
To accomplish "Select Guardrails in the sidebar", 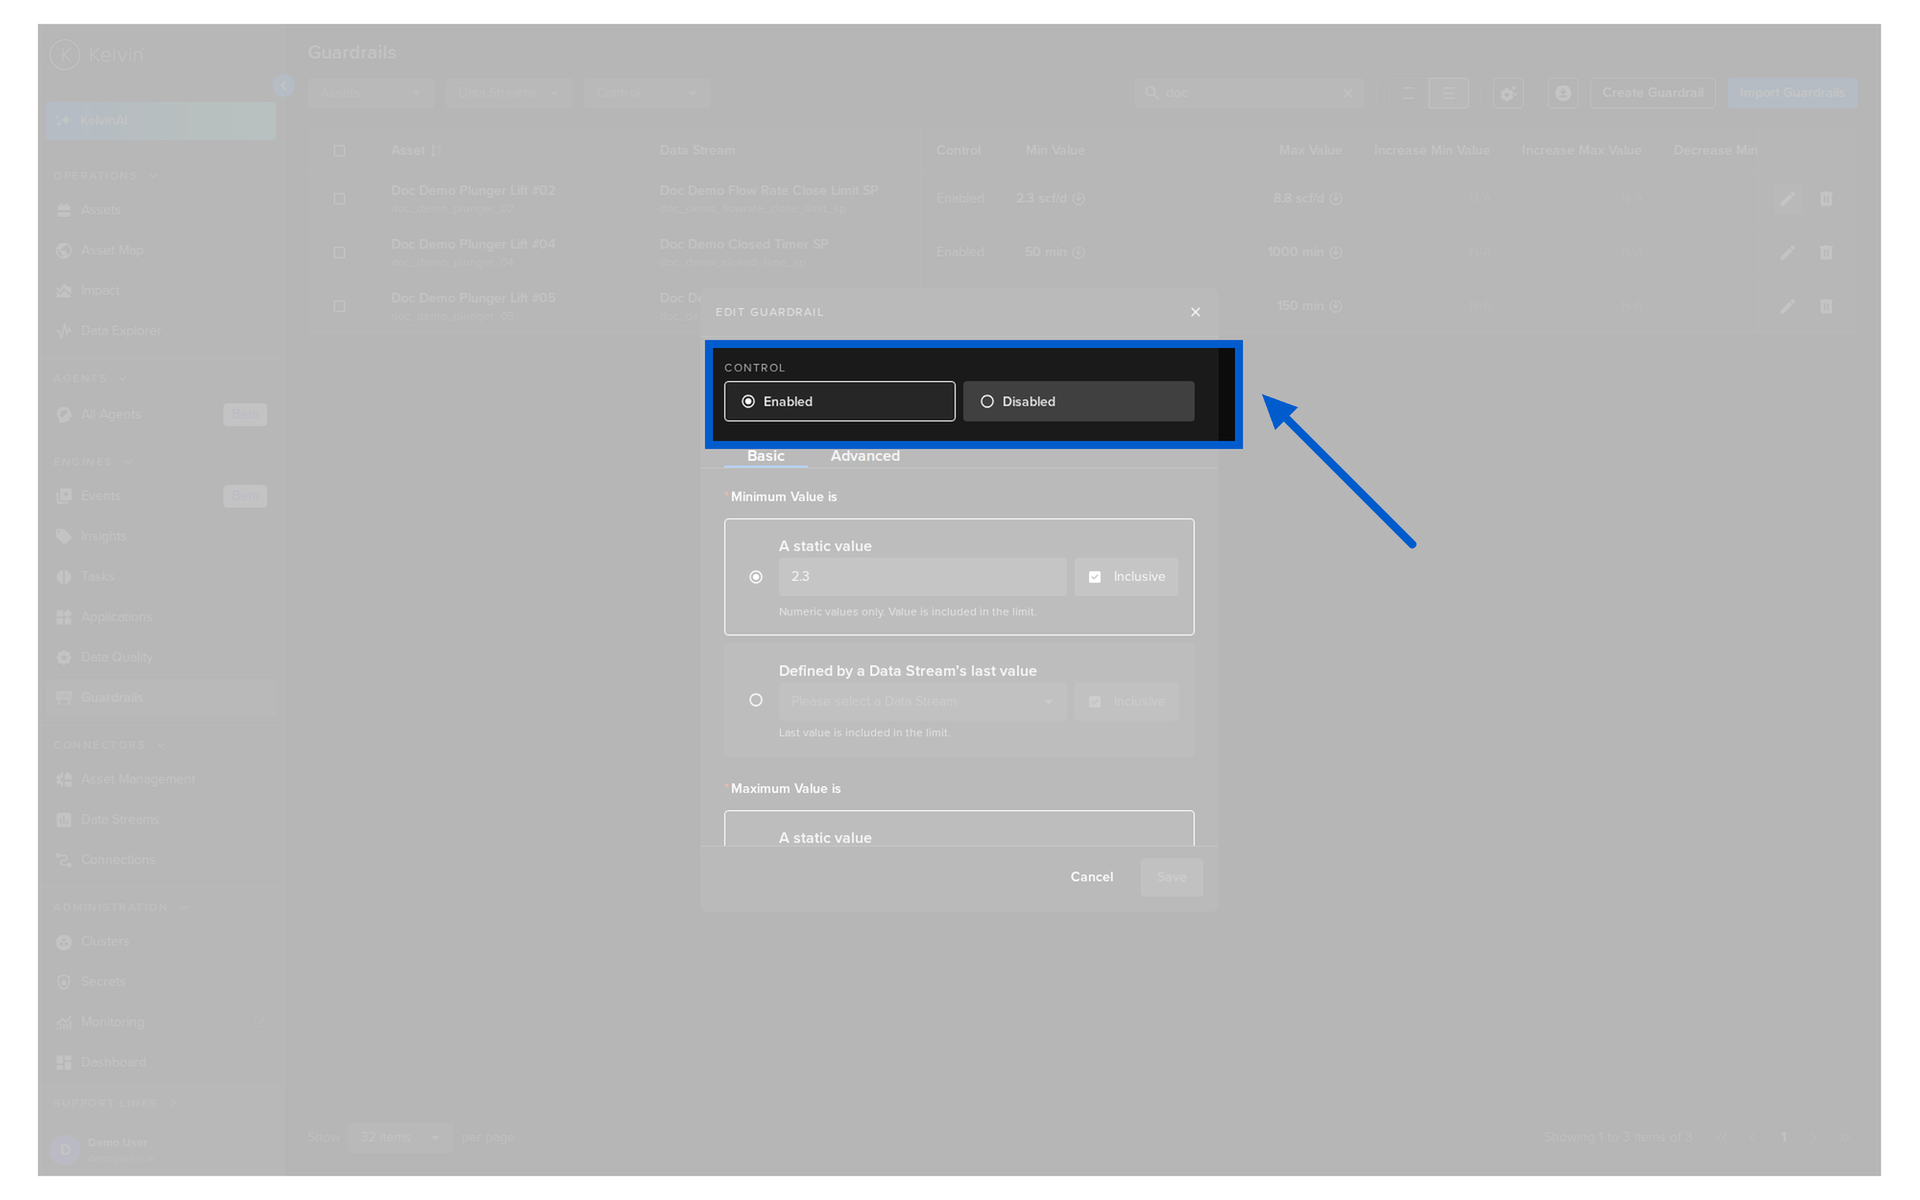I will point(161,697).
